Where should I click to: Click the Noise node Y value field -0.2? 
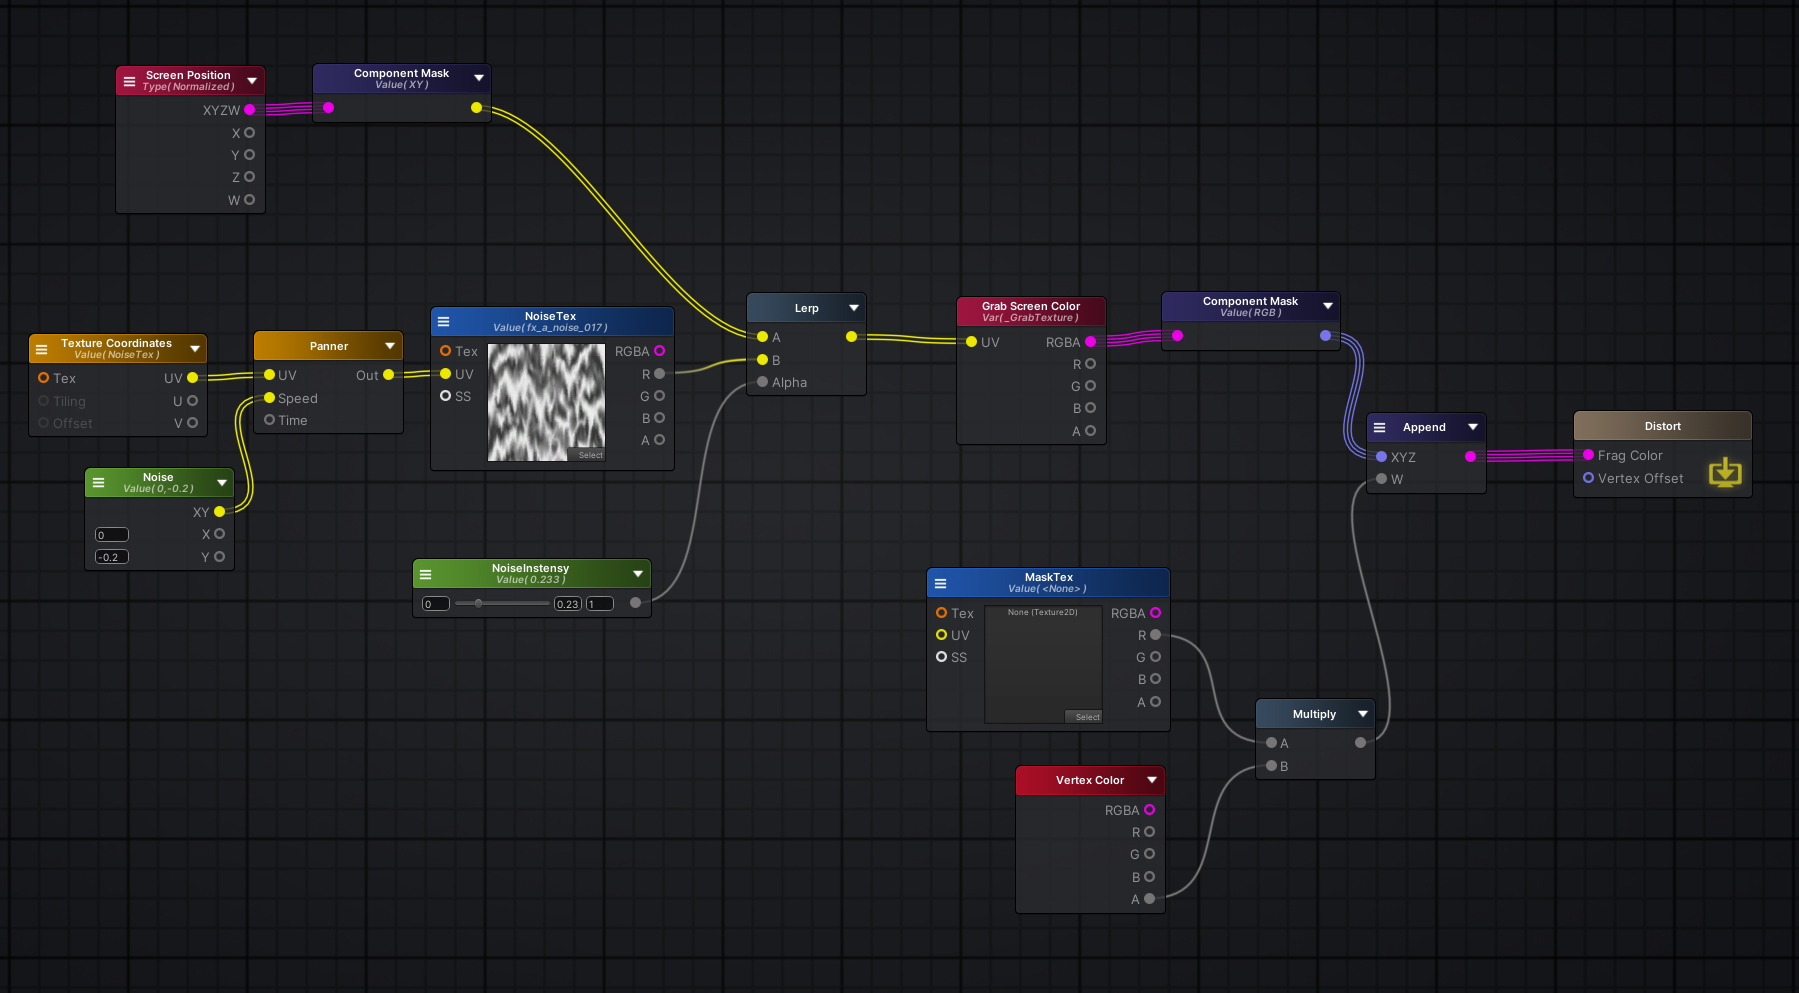111,557
